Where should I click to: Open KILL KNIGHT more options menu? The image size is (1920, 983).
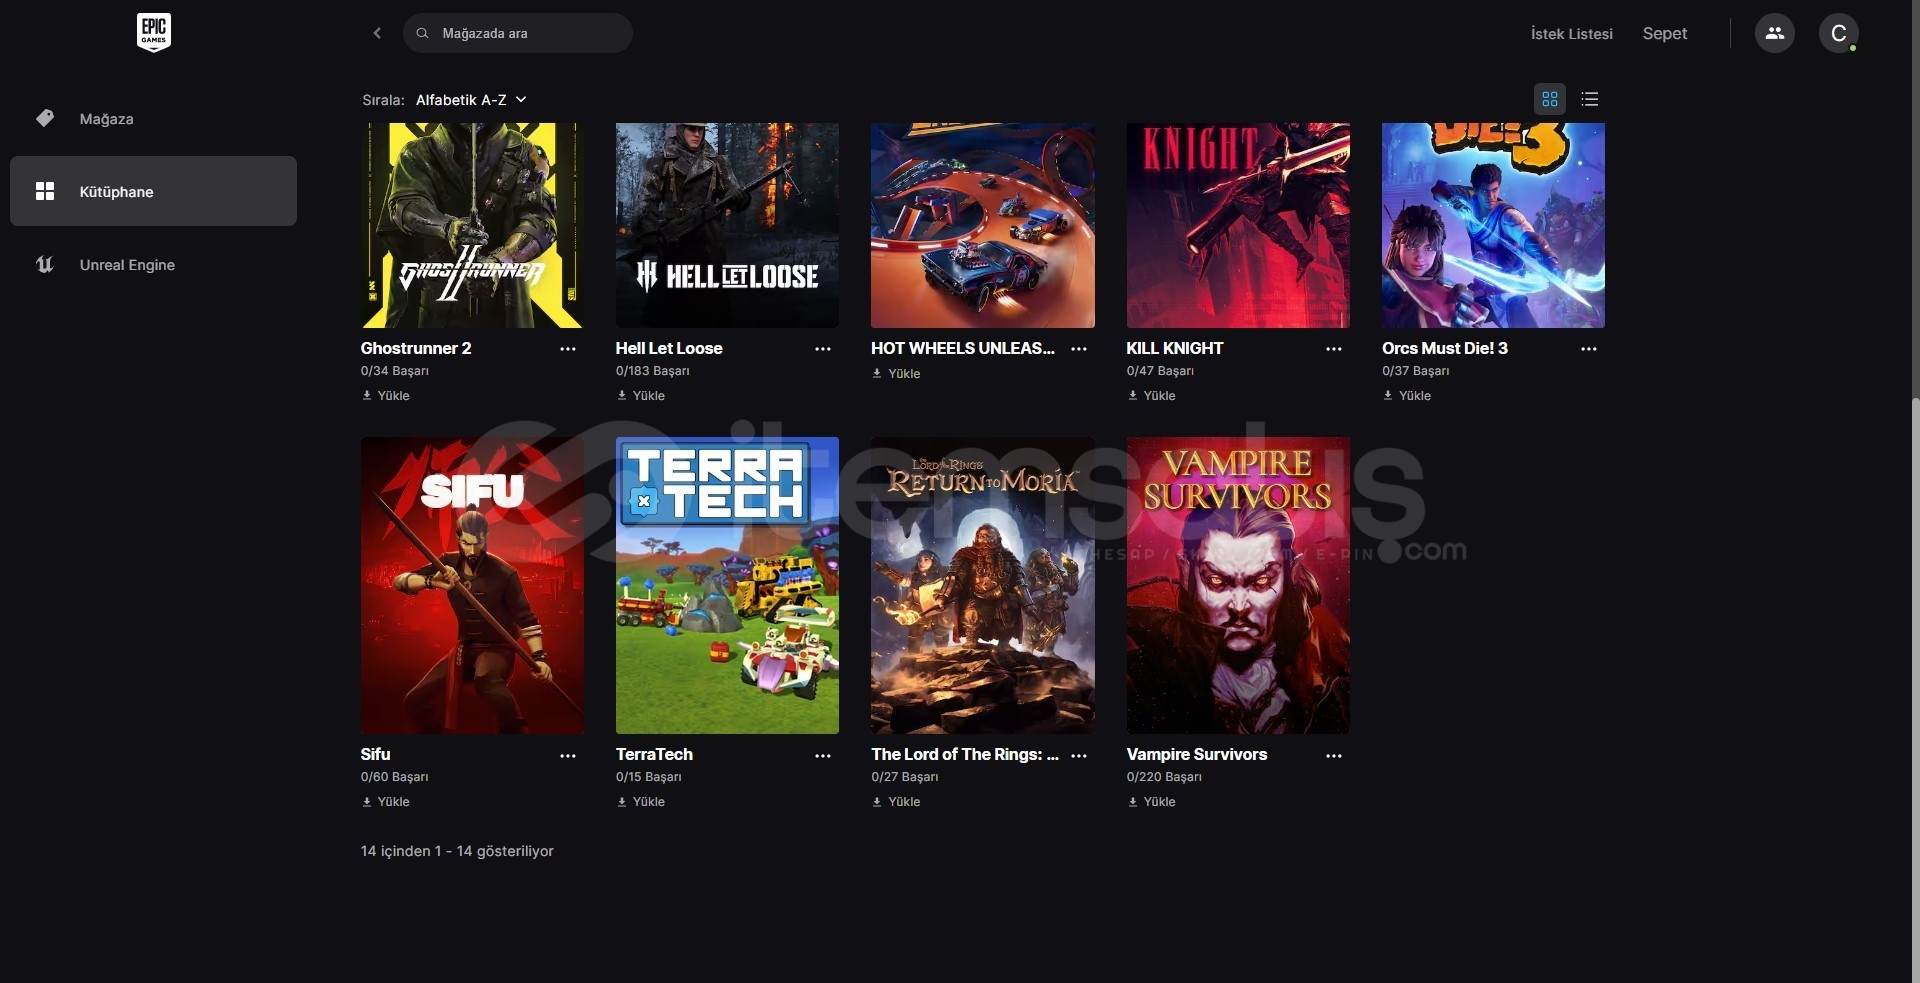pyautogui.click(x=1334, y=349)
